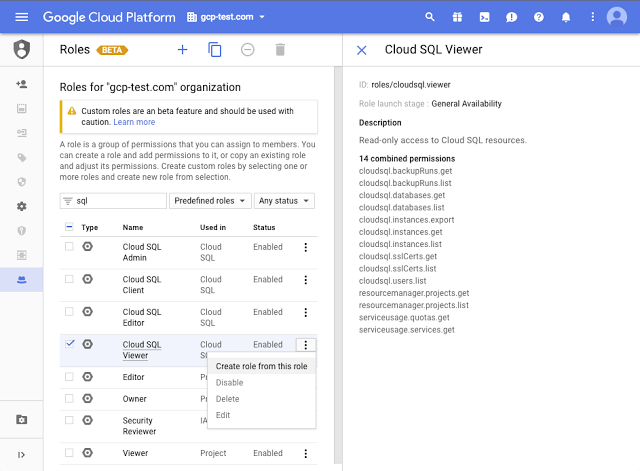Toggle the select-all header checkbox

[x=69, y=227]
